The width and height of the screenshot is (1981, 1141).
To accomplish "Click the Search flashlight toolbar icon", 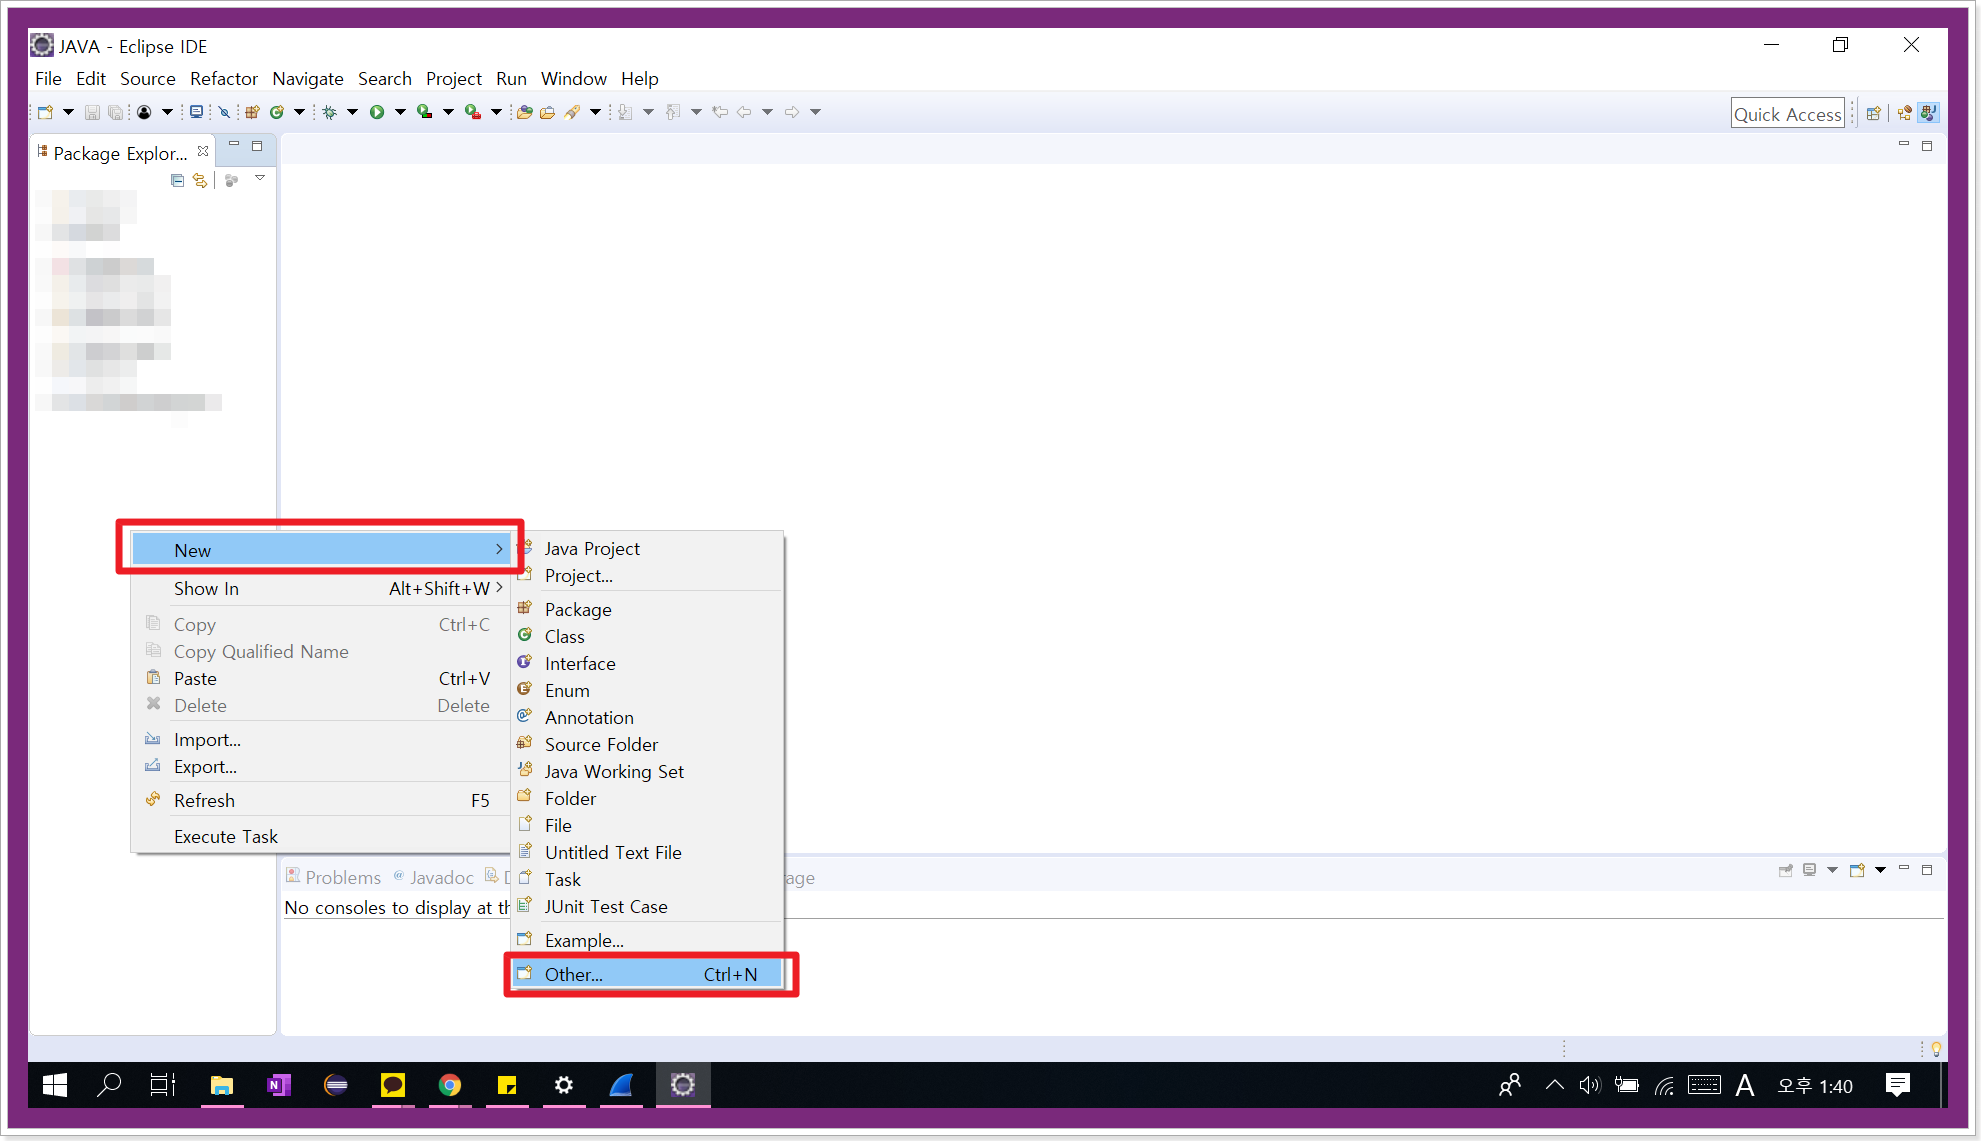I will coord(572,112).
